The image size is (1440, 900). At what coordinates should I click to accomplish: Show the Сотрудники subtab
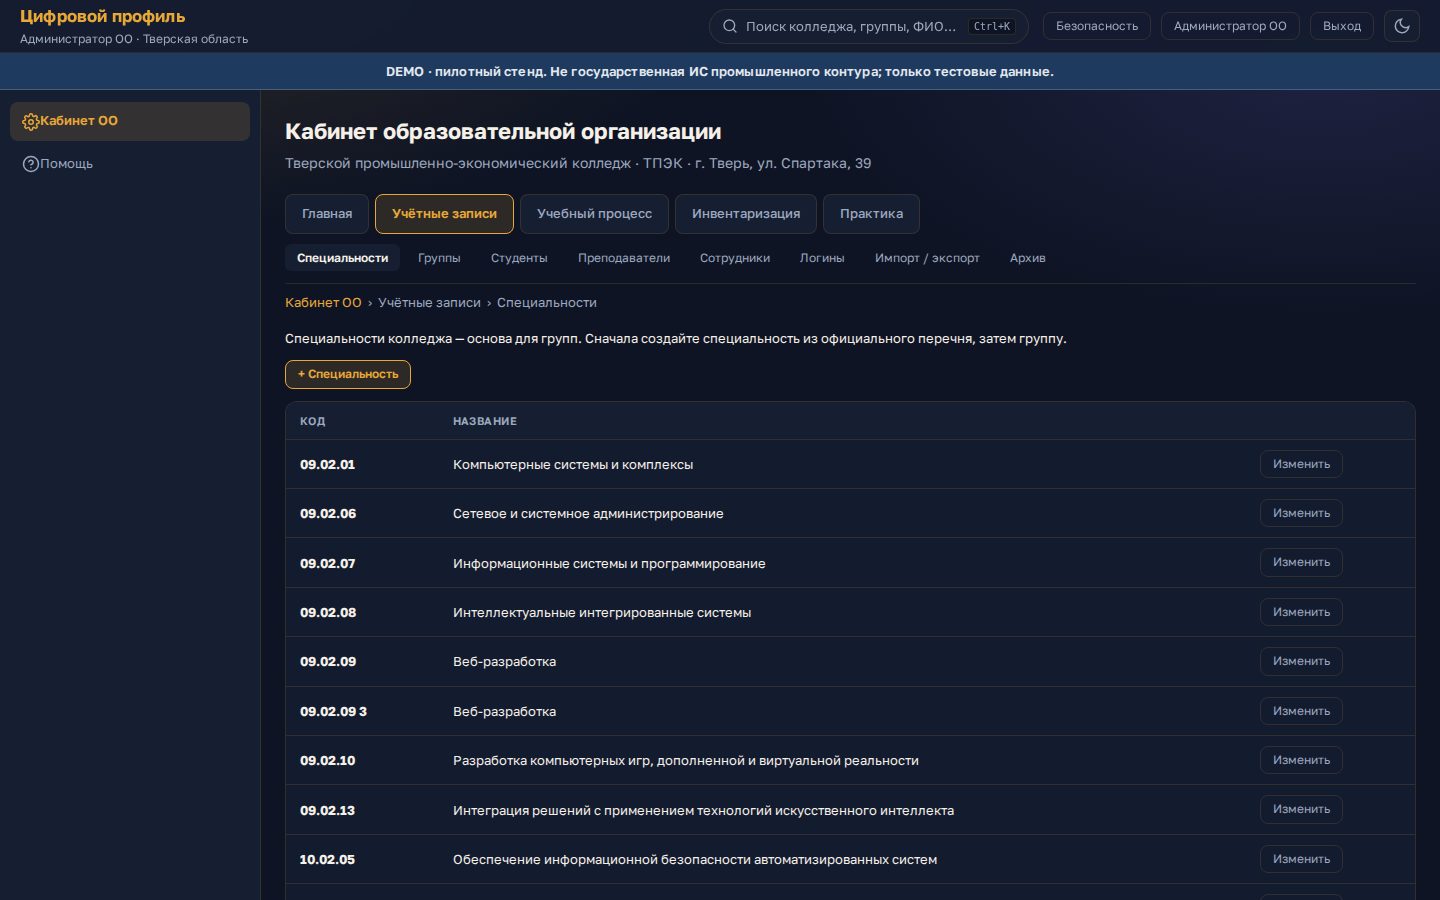tap(735, 258)
